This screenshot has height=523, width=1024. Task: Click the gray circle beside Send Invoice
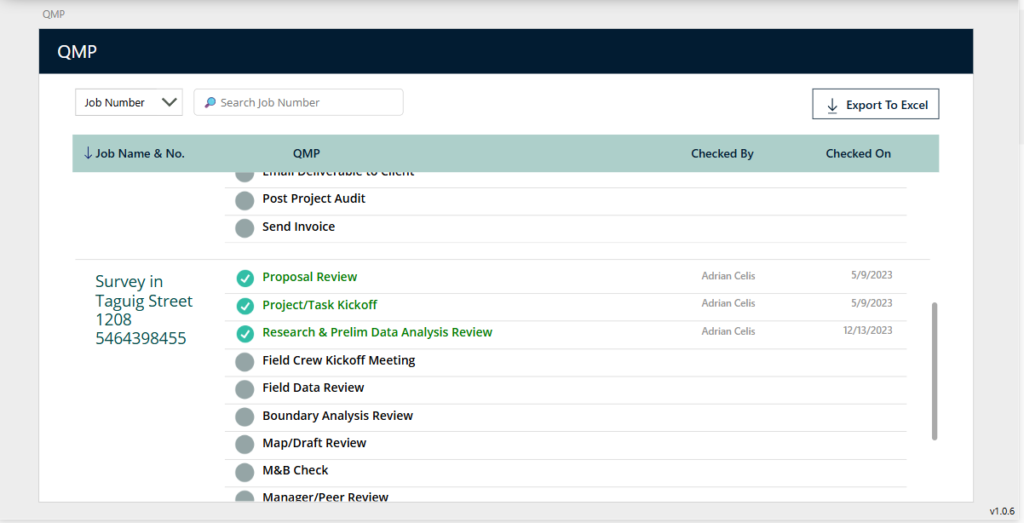pos(245,228)
